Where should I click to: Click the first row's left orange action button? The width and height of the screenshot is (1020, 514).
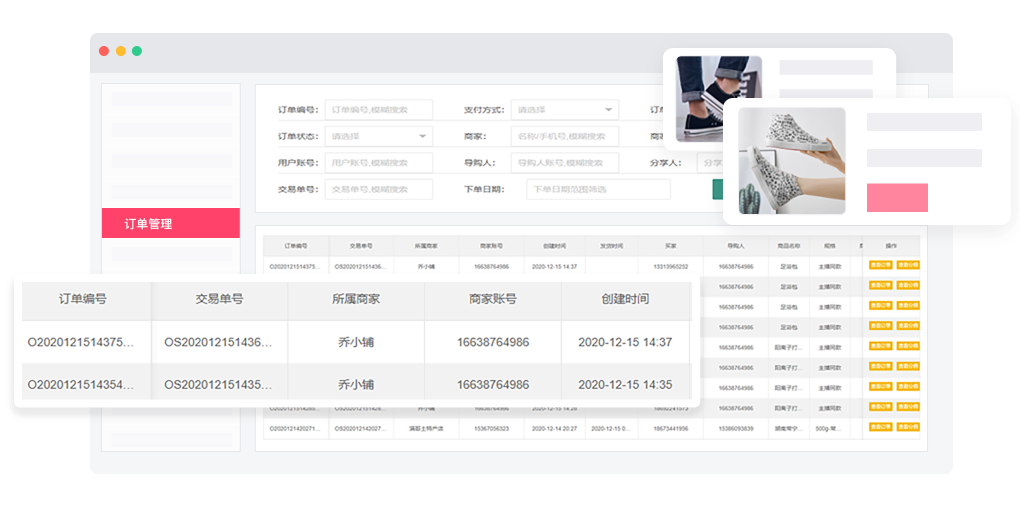(880, 266)
